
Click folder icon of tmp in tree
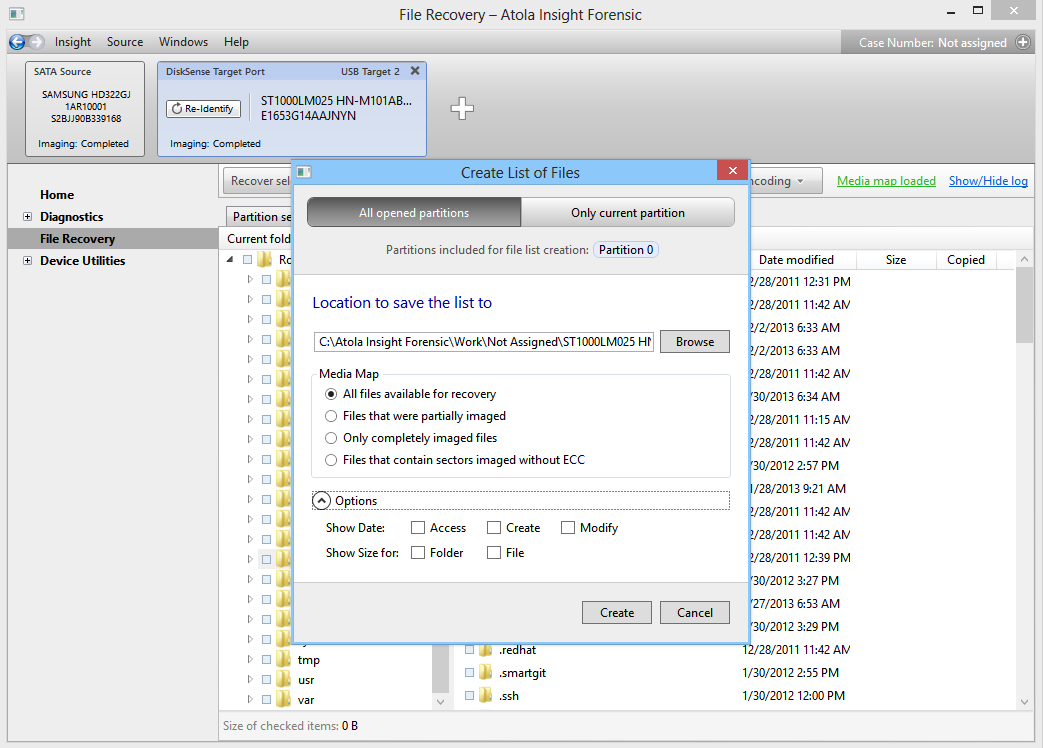point(284,660)
